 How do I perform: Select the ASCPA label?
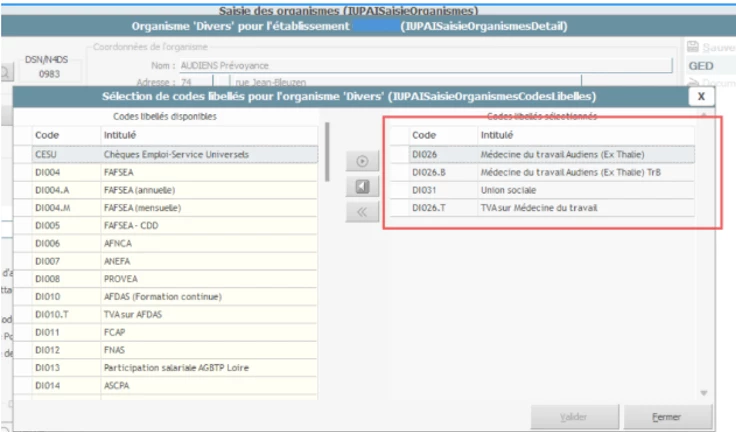(x=116, y=386)
